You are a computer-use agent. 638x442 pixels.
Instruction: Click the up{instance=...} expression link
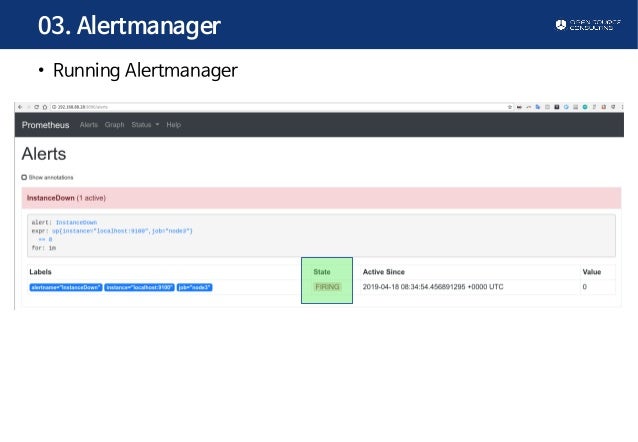122,231
